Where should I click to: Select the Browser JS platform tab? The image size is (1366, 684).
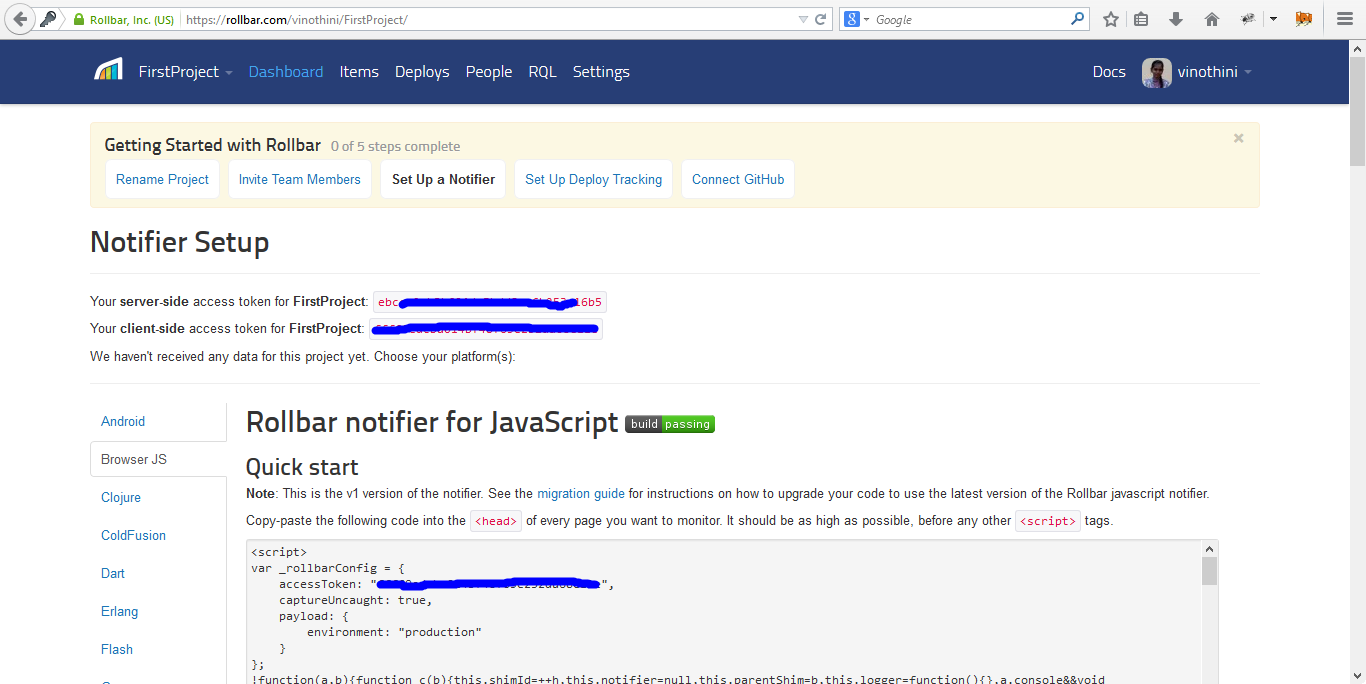pyautogui.click(x=158, y=460)
